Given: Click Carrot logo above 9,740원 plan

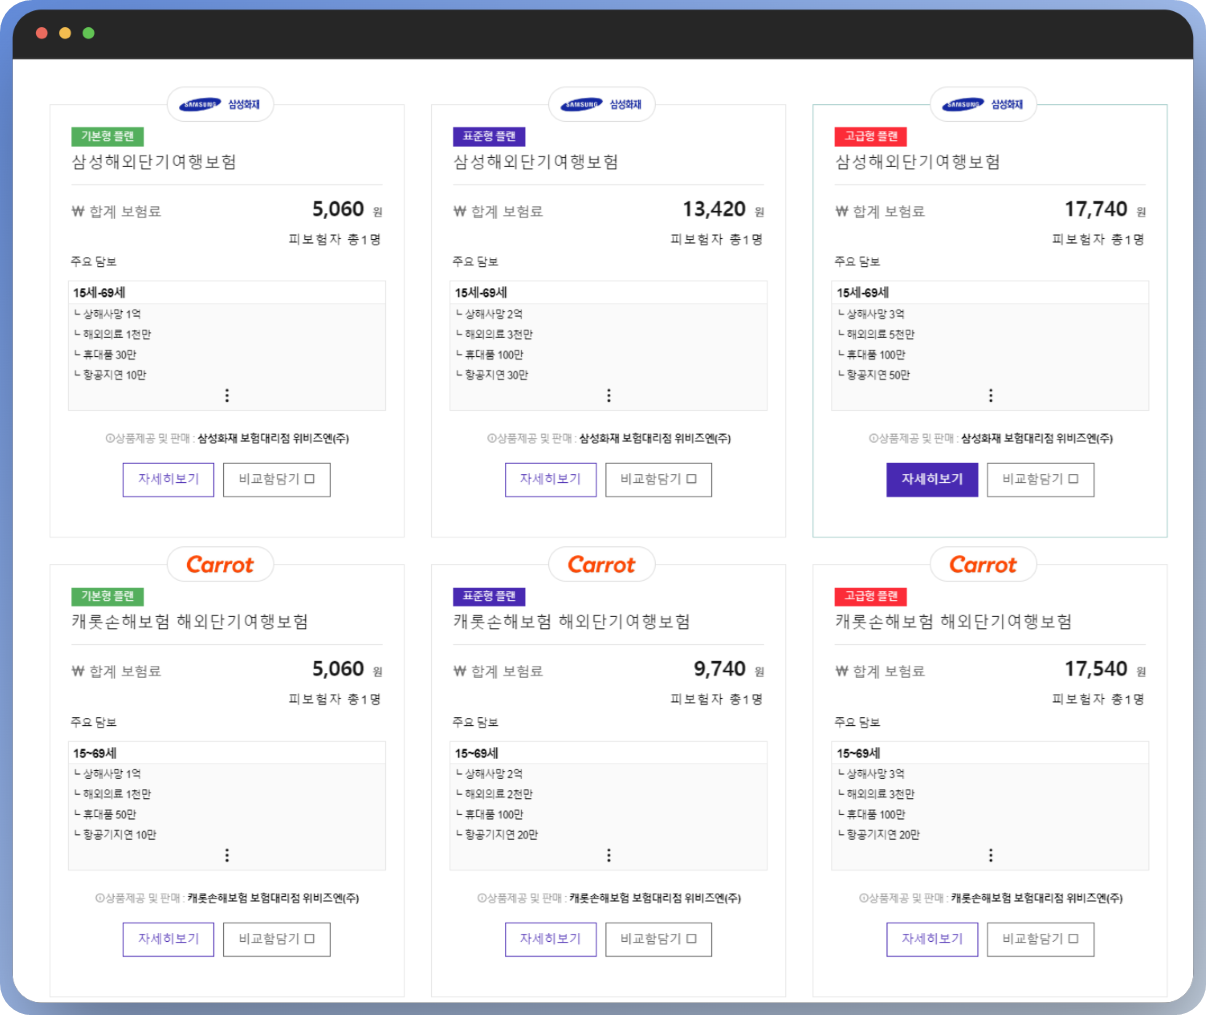Looking at the screenshot, I should point(602,564).
